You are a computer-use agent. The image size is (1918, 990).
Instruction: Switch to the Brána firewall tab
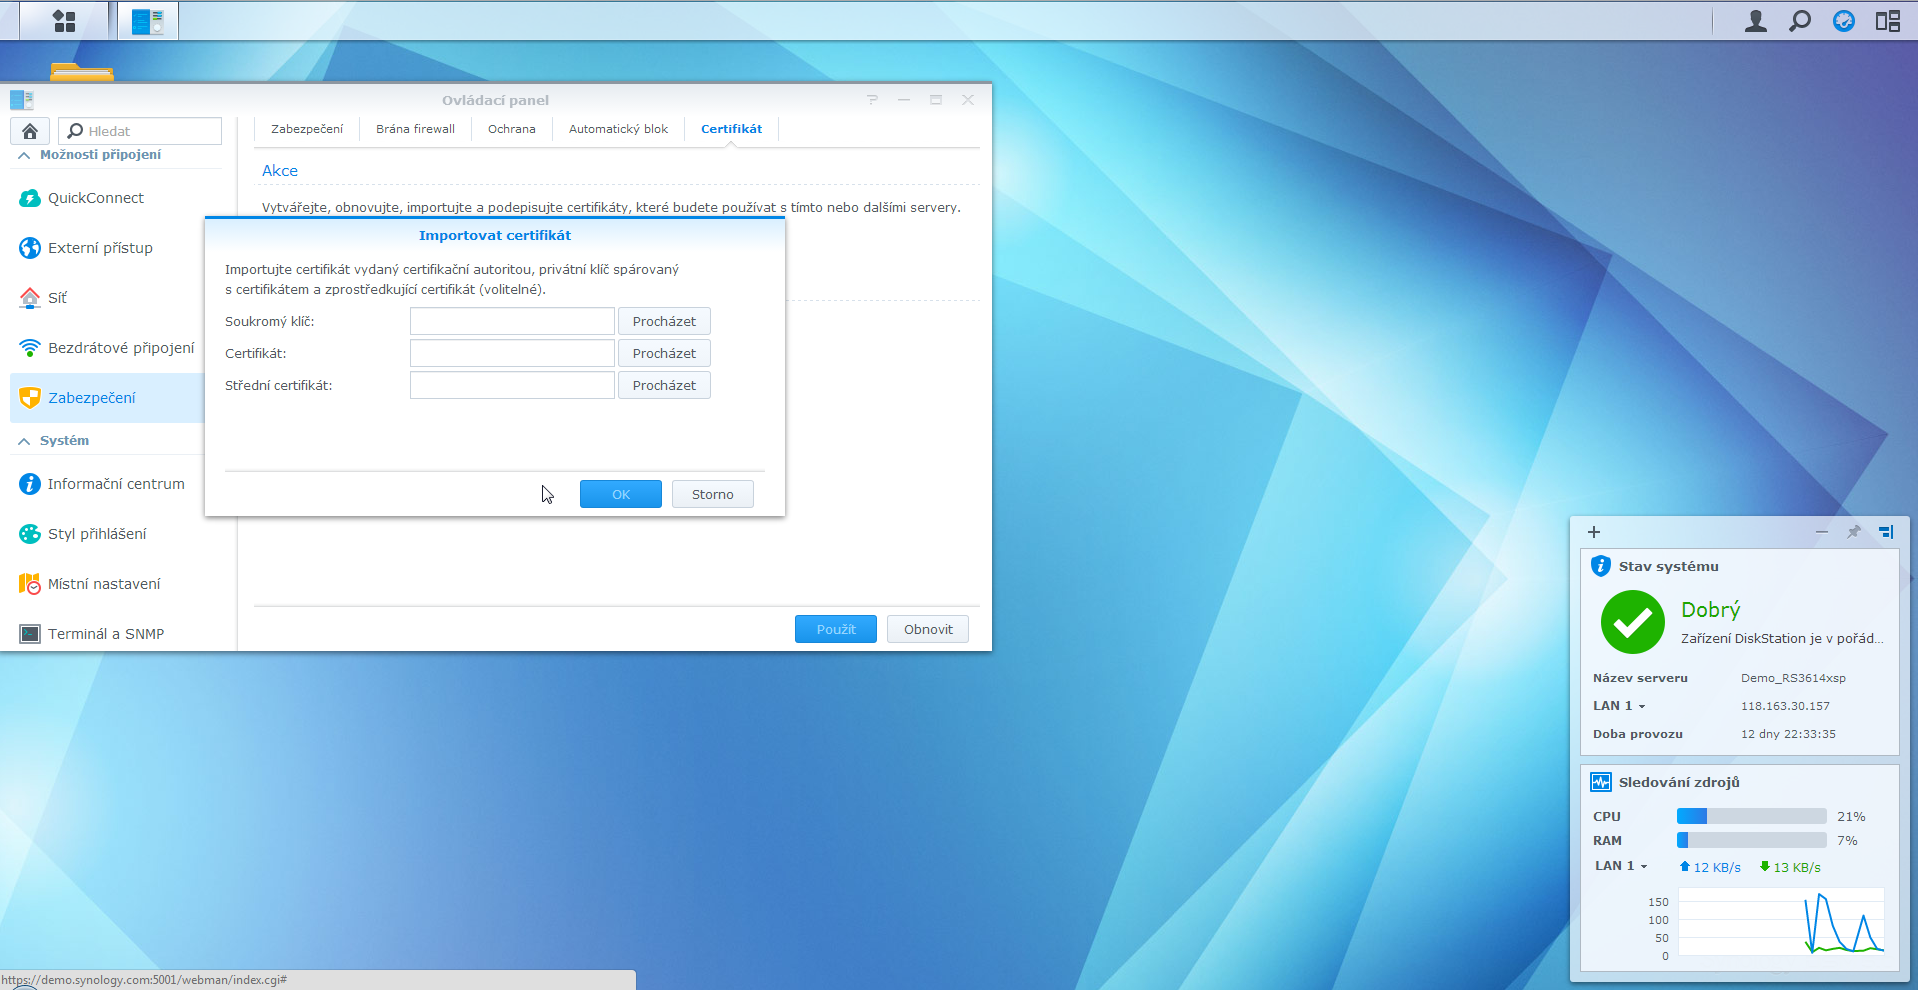415,129
